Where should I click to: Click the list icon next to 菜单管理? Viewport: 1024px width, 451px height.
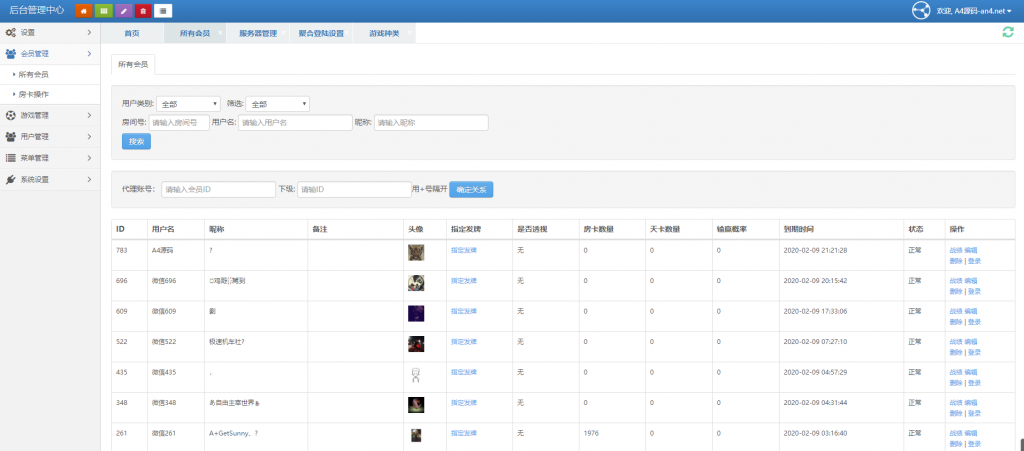click(x=10, y=158)
